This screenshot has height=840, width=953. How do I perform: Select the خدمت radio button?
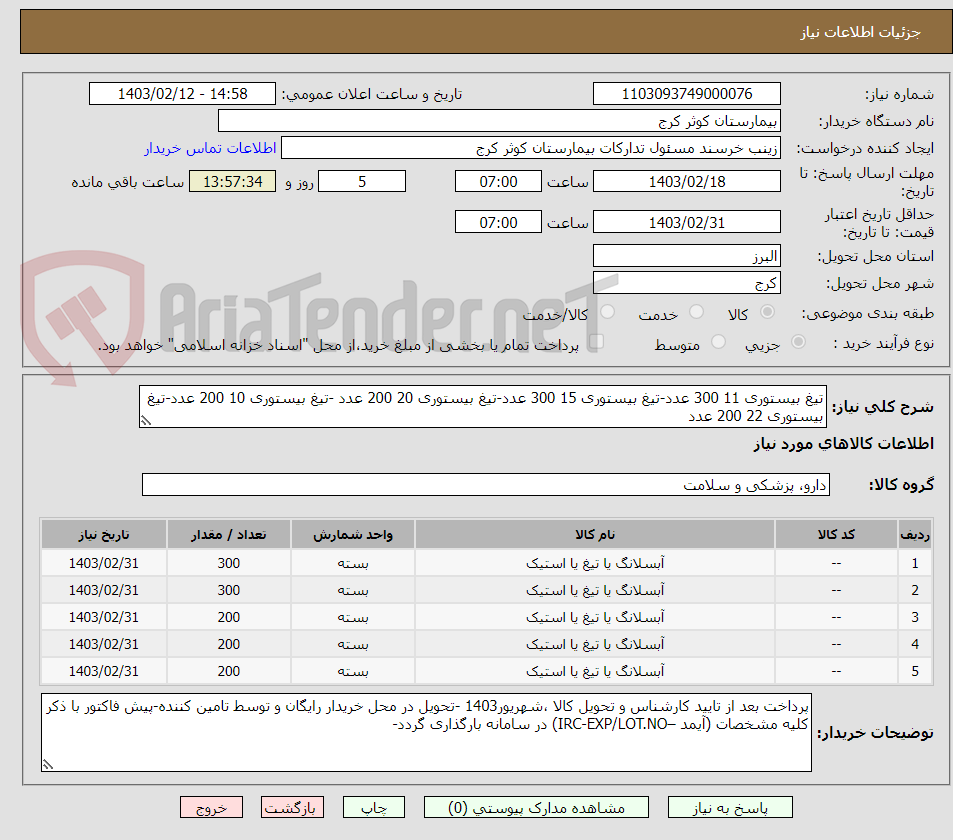point(697,312)
